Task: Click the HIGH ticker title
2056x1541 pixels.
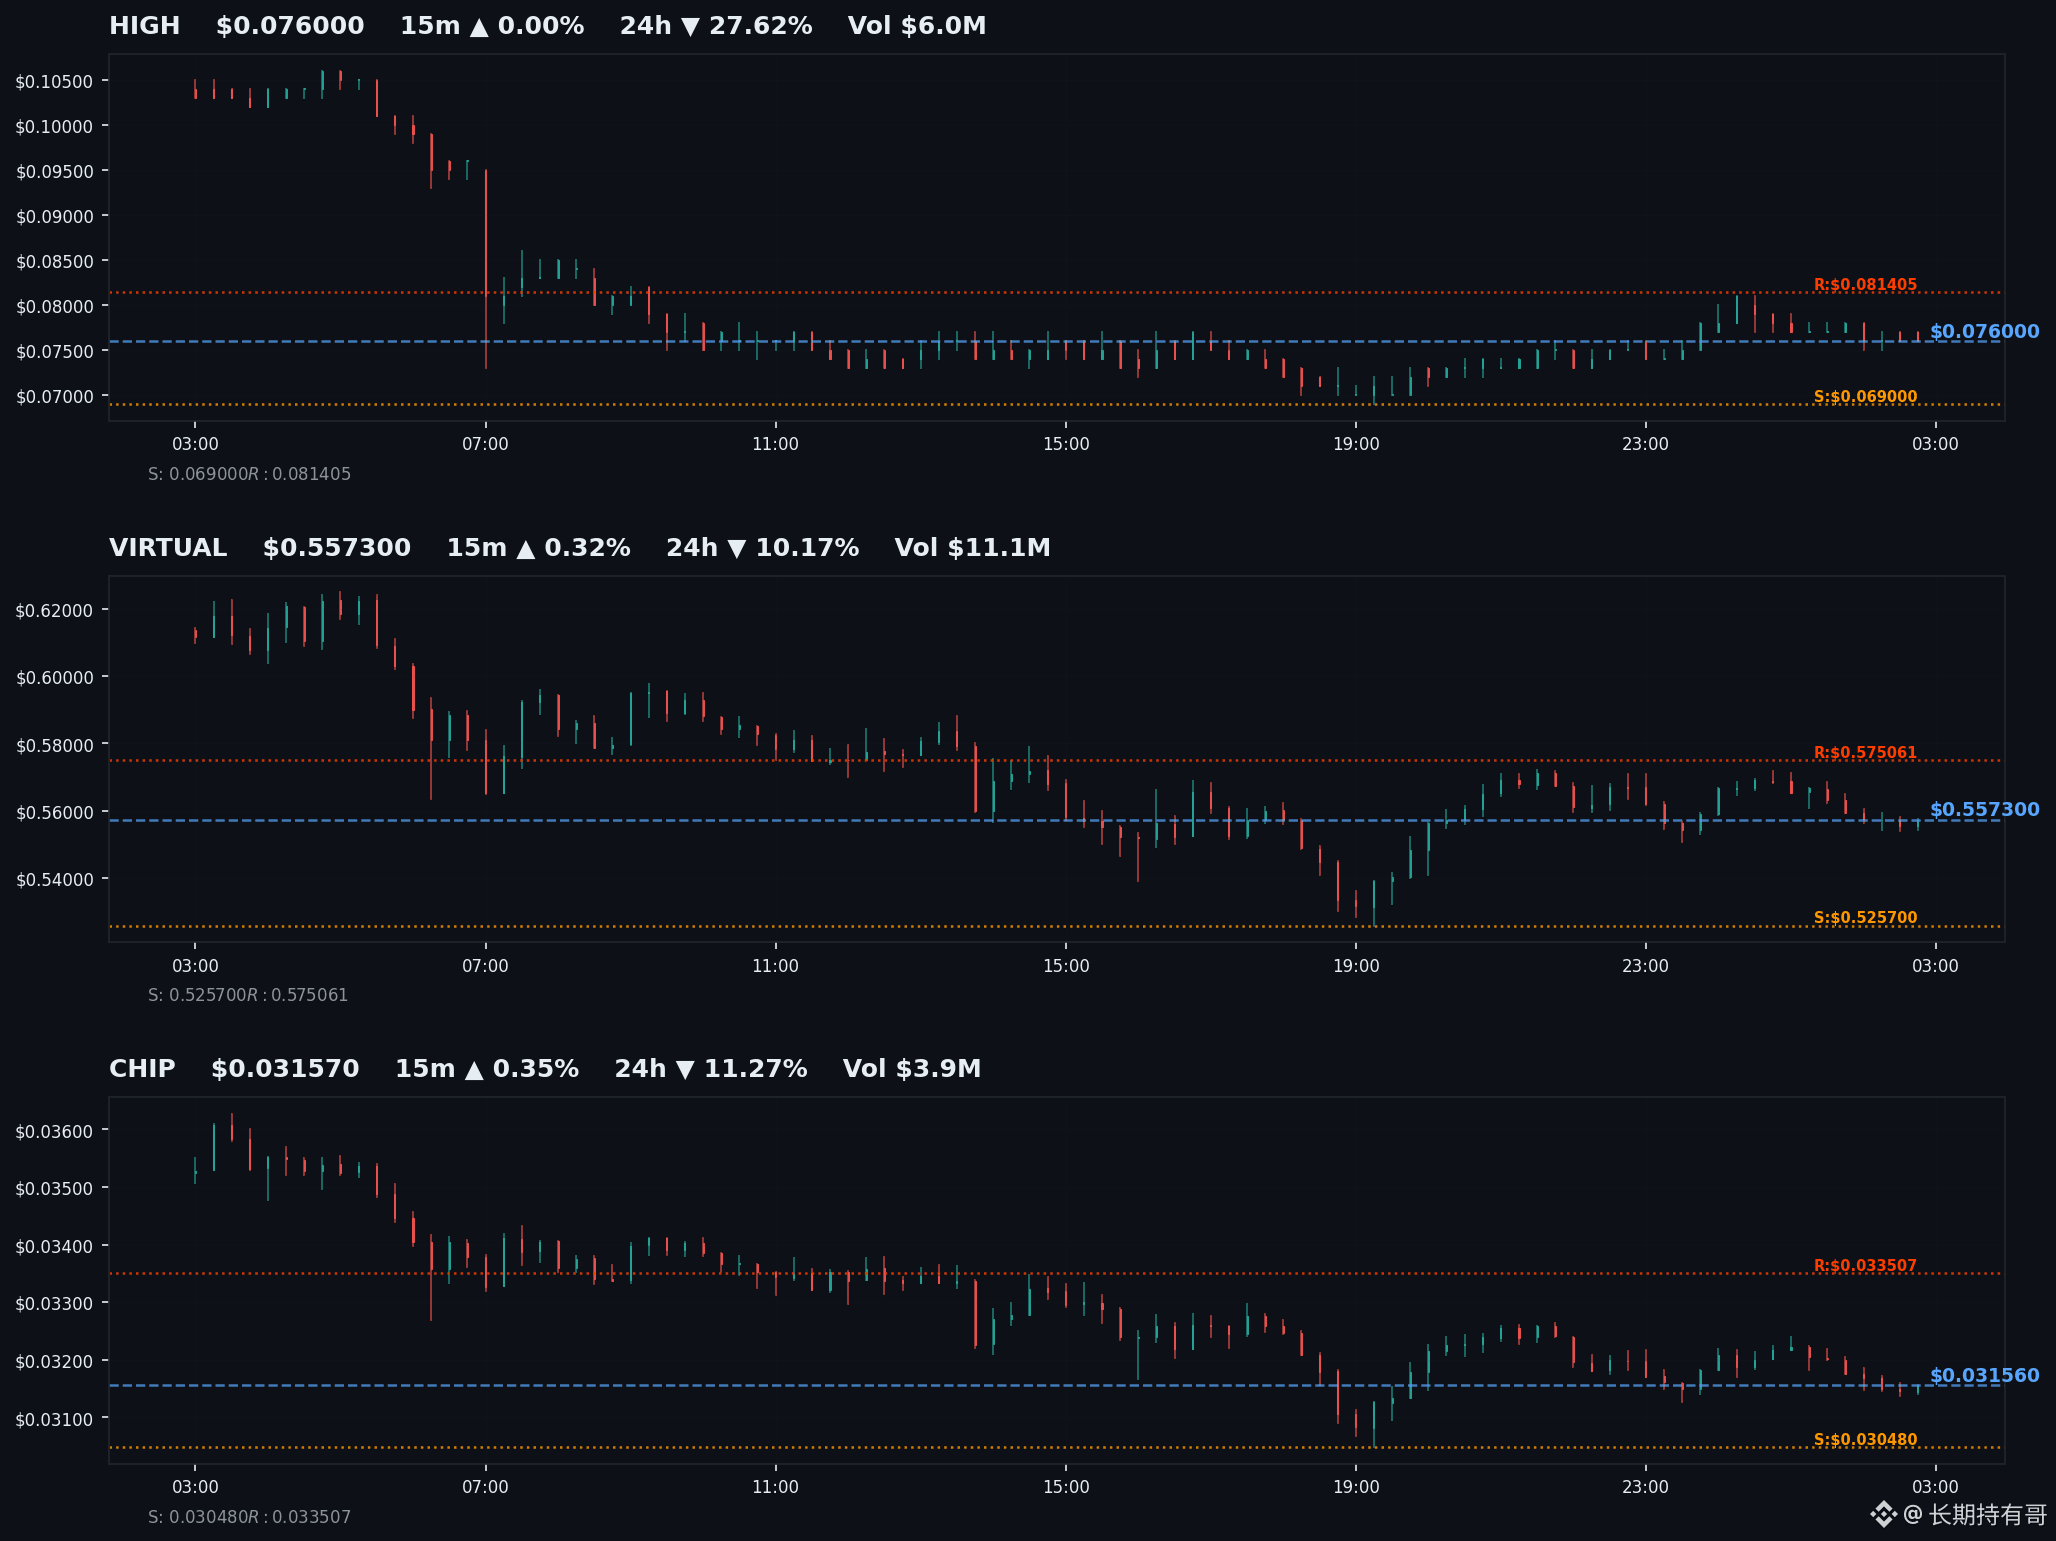Action: (145, 26)
